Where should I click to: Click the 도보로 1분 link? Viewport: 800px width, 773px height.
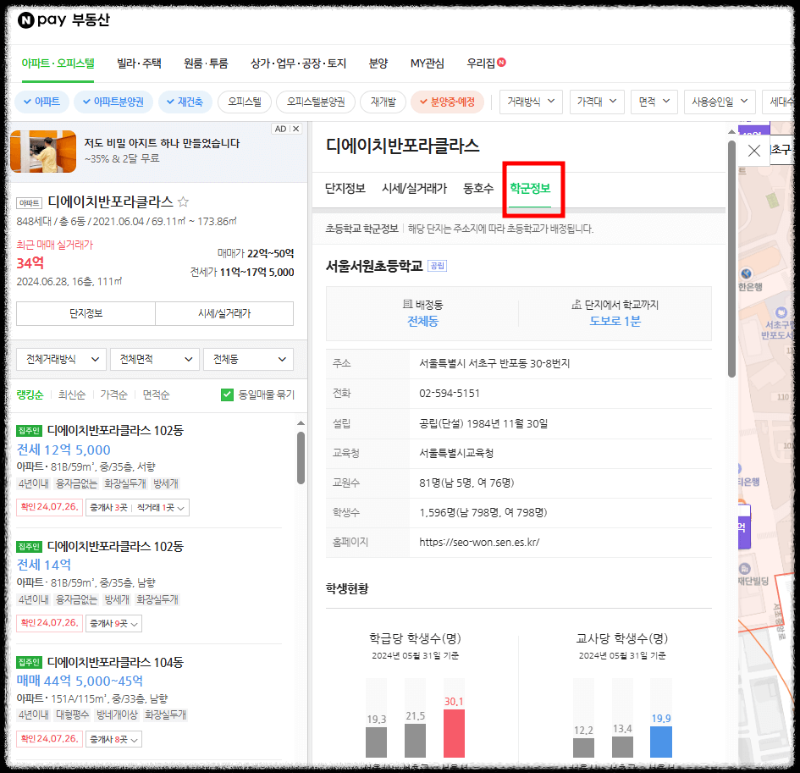615,321
